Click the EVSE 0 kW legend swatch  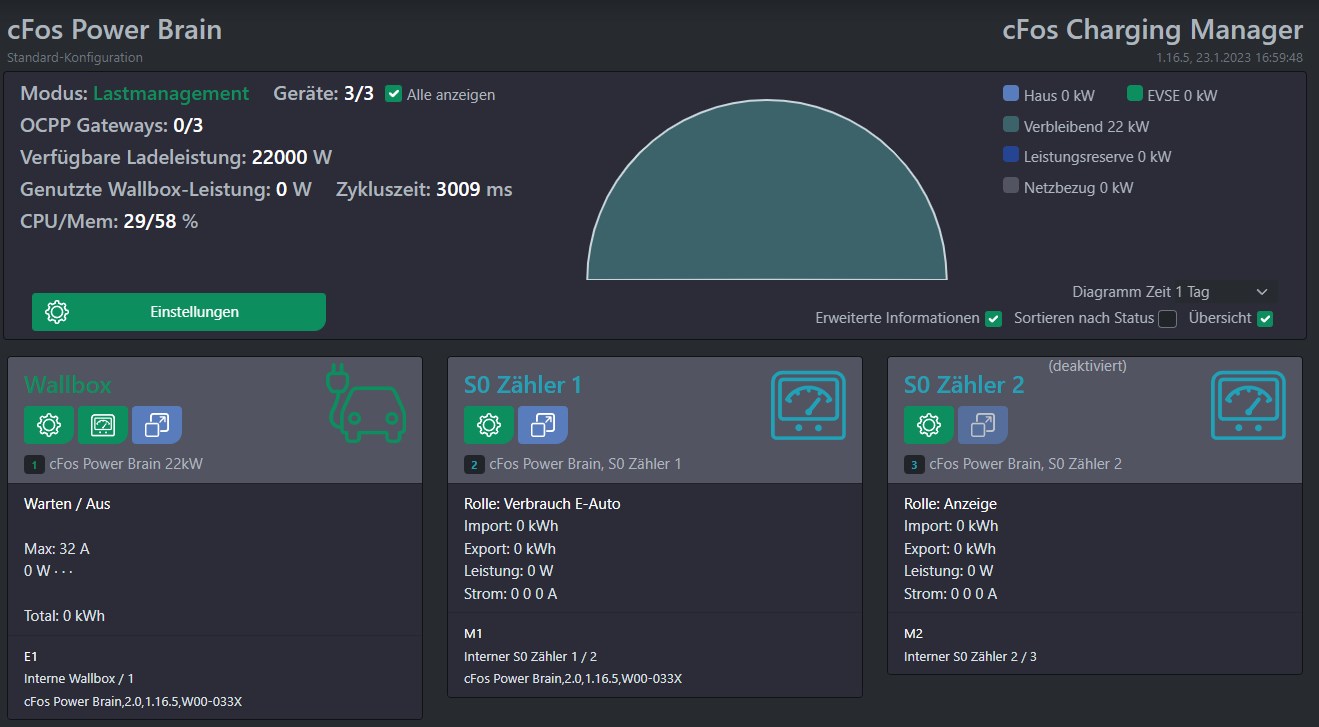[1134, 95]
